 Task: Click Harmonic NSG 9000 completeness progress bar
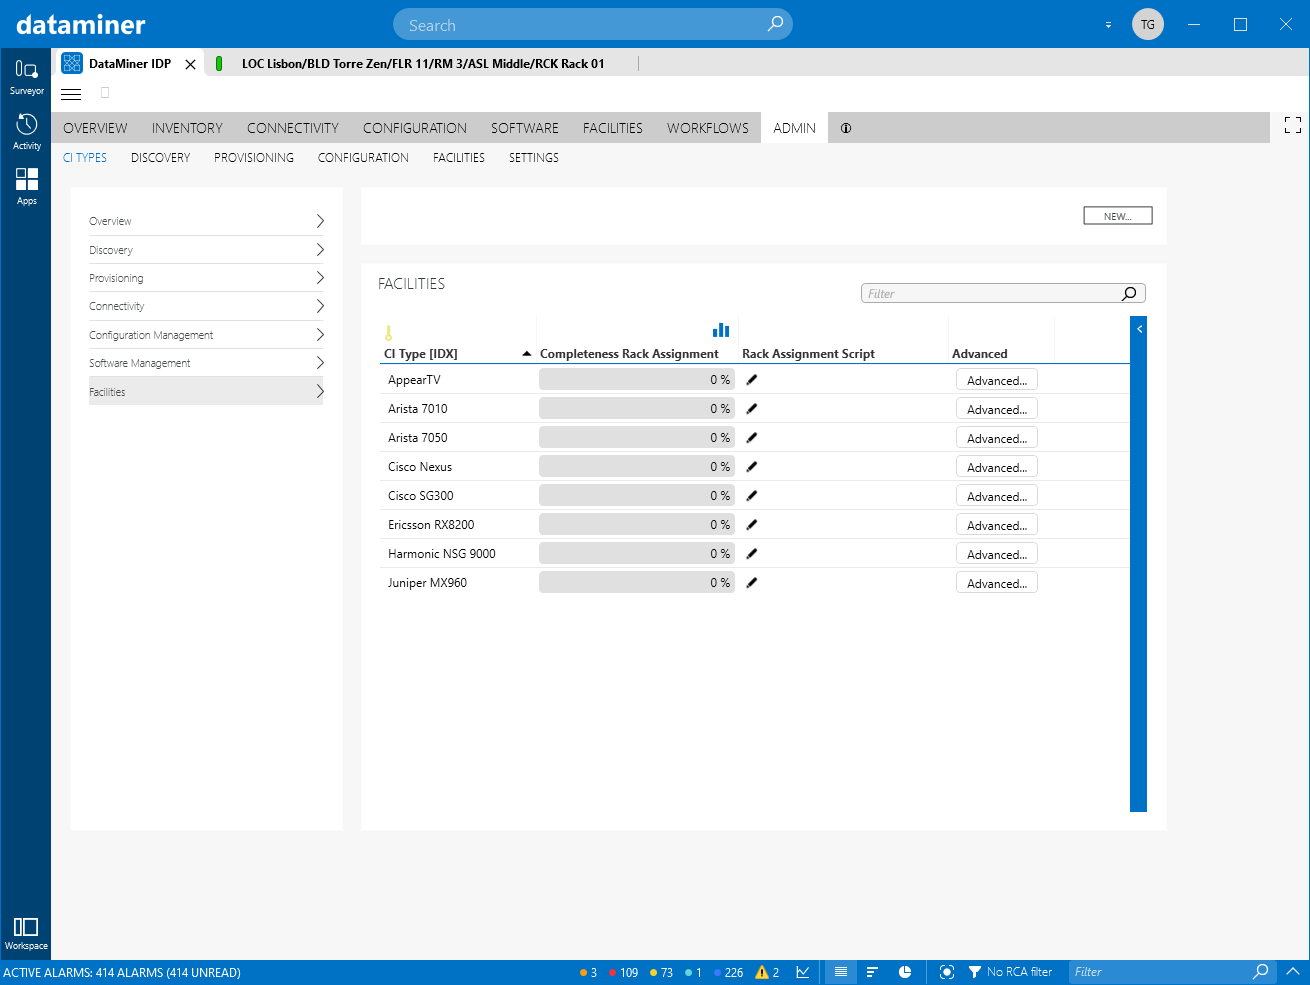[x=636, y=554]
